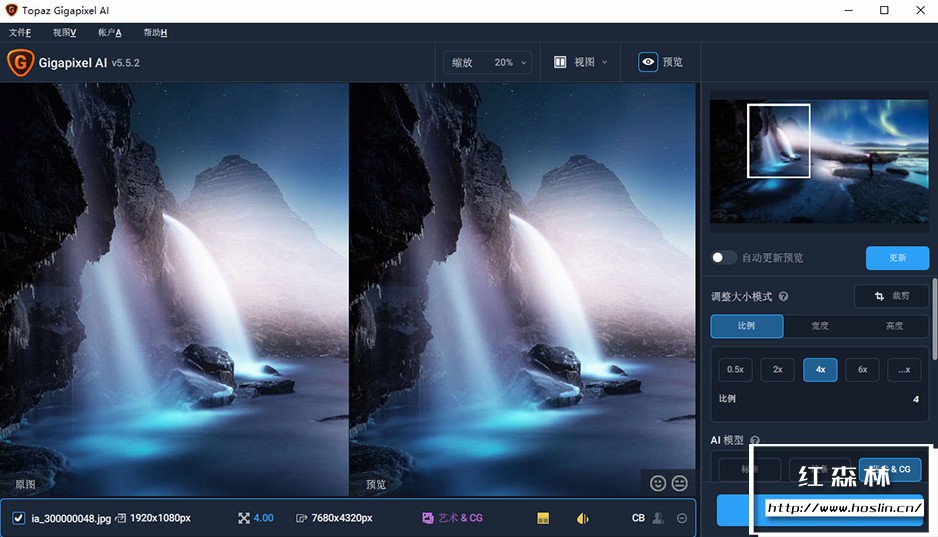Click the navigator thumbnail image
Screen dimensions: 938x537
tap(819, 161)
